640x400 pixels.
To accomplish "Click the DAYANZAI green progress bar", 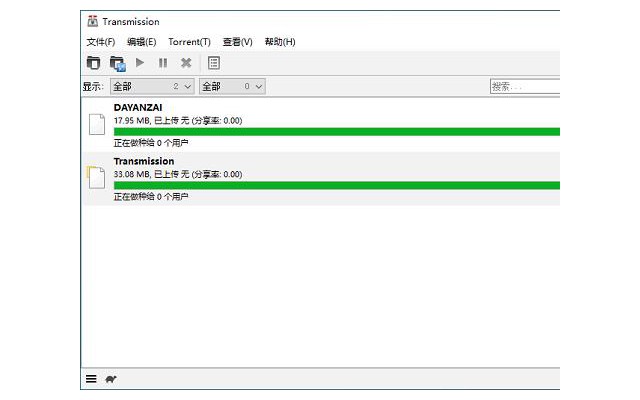I will pyautogui.click(x=337, y=131).
